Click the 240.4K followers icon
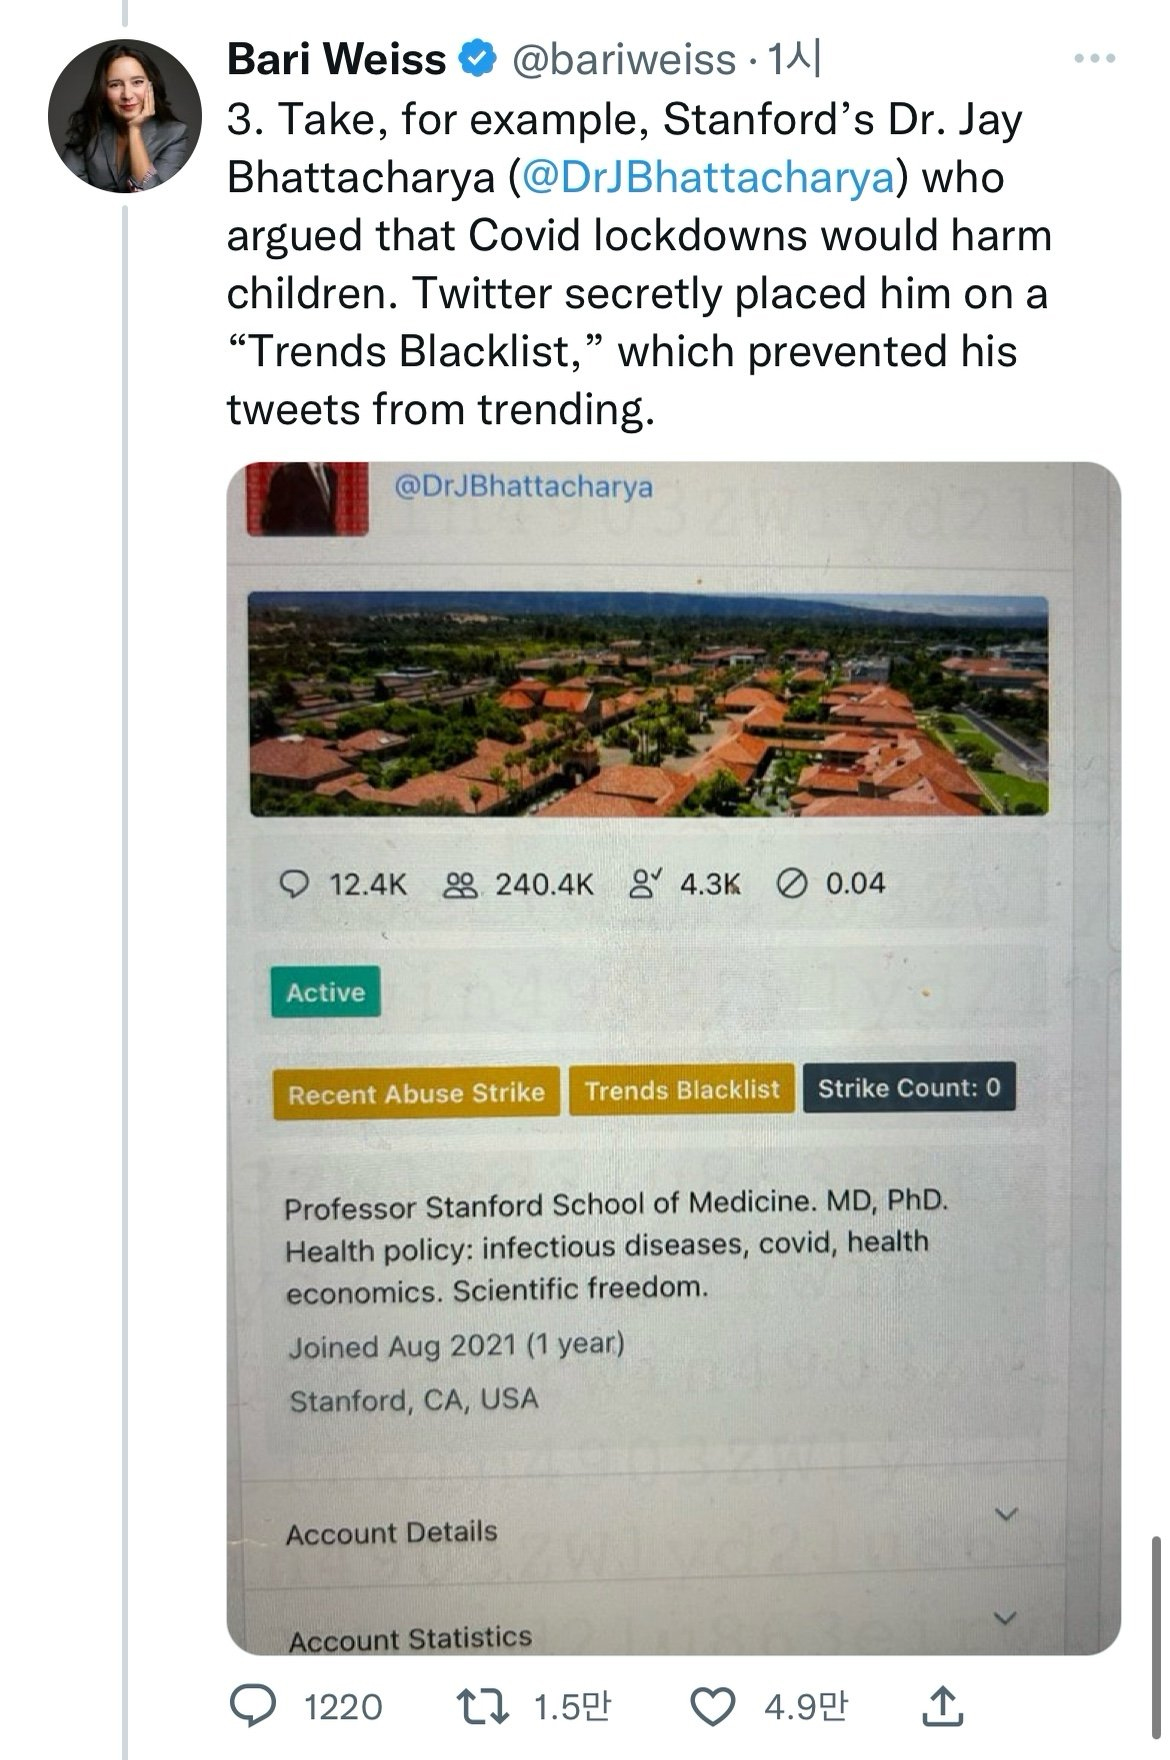This screenshot has width=1170, height=1760. coord(460,884)
